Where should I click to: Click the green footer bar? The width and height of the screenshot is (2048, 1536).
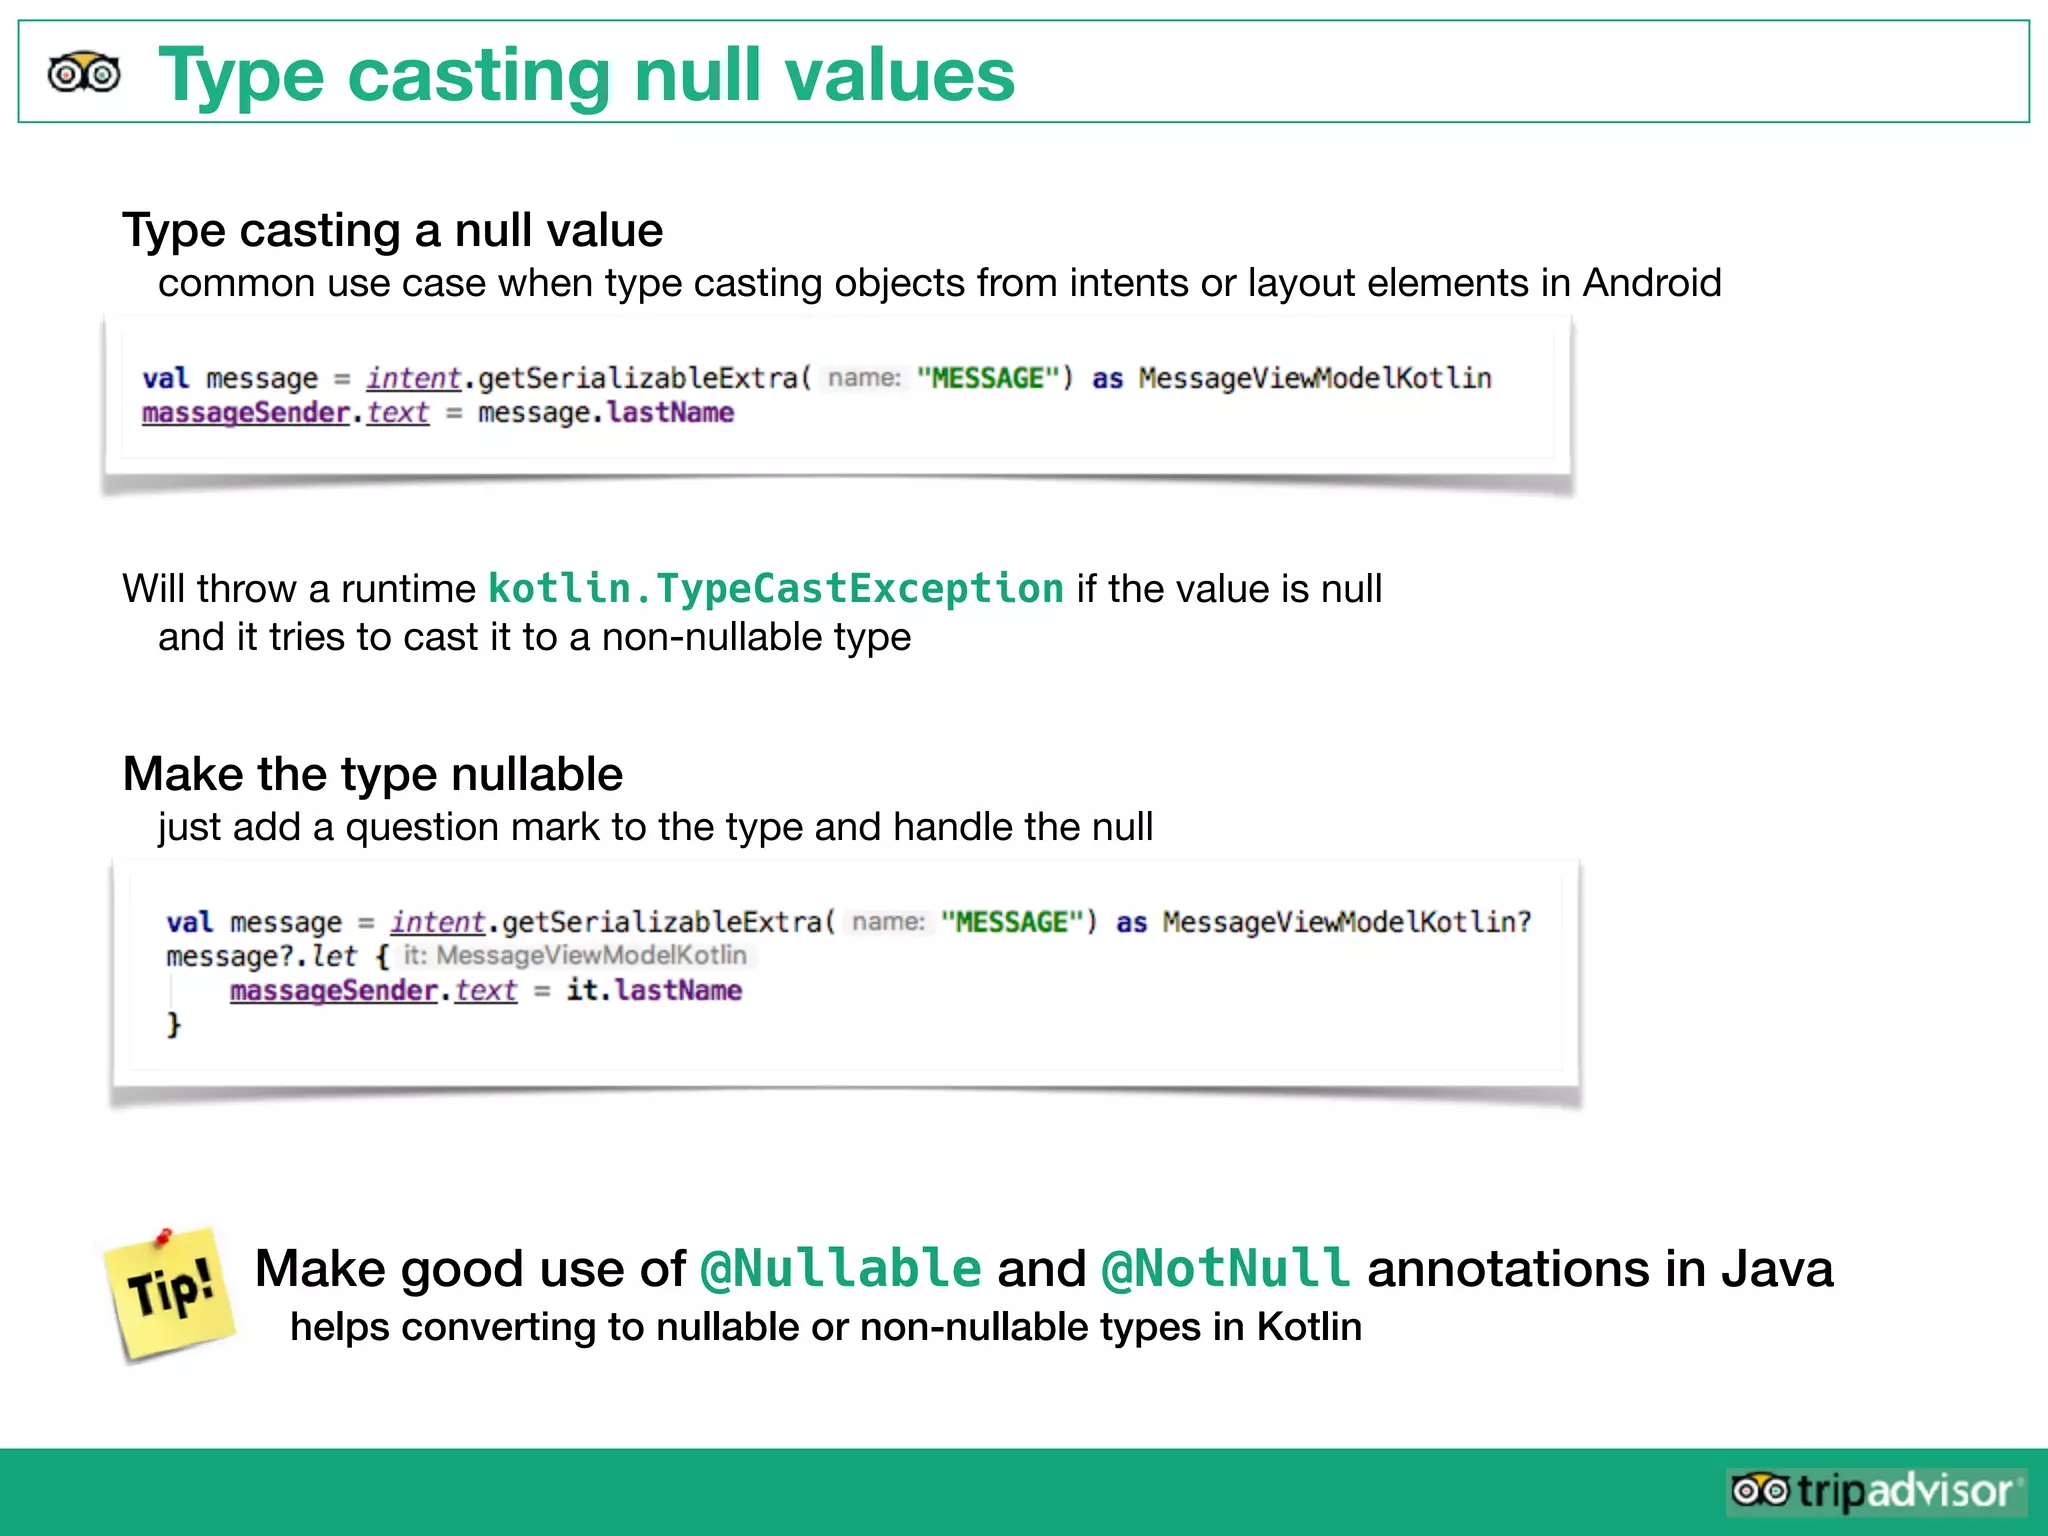pyautogui.click(x=800, y=1492)
